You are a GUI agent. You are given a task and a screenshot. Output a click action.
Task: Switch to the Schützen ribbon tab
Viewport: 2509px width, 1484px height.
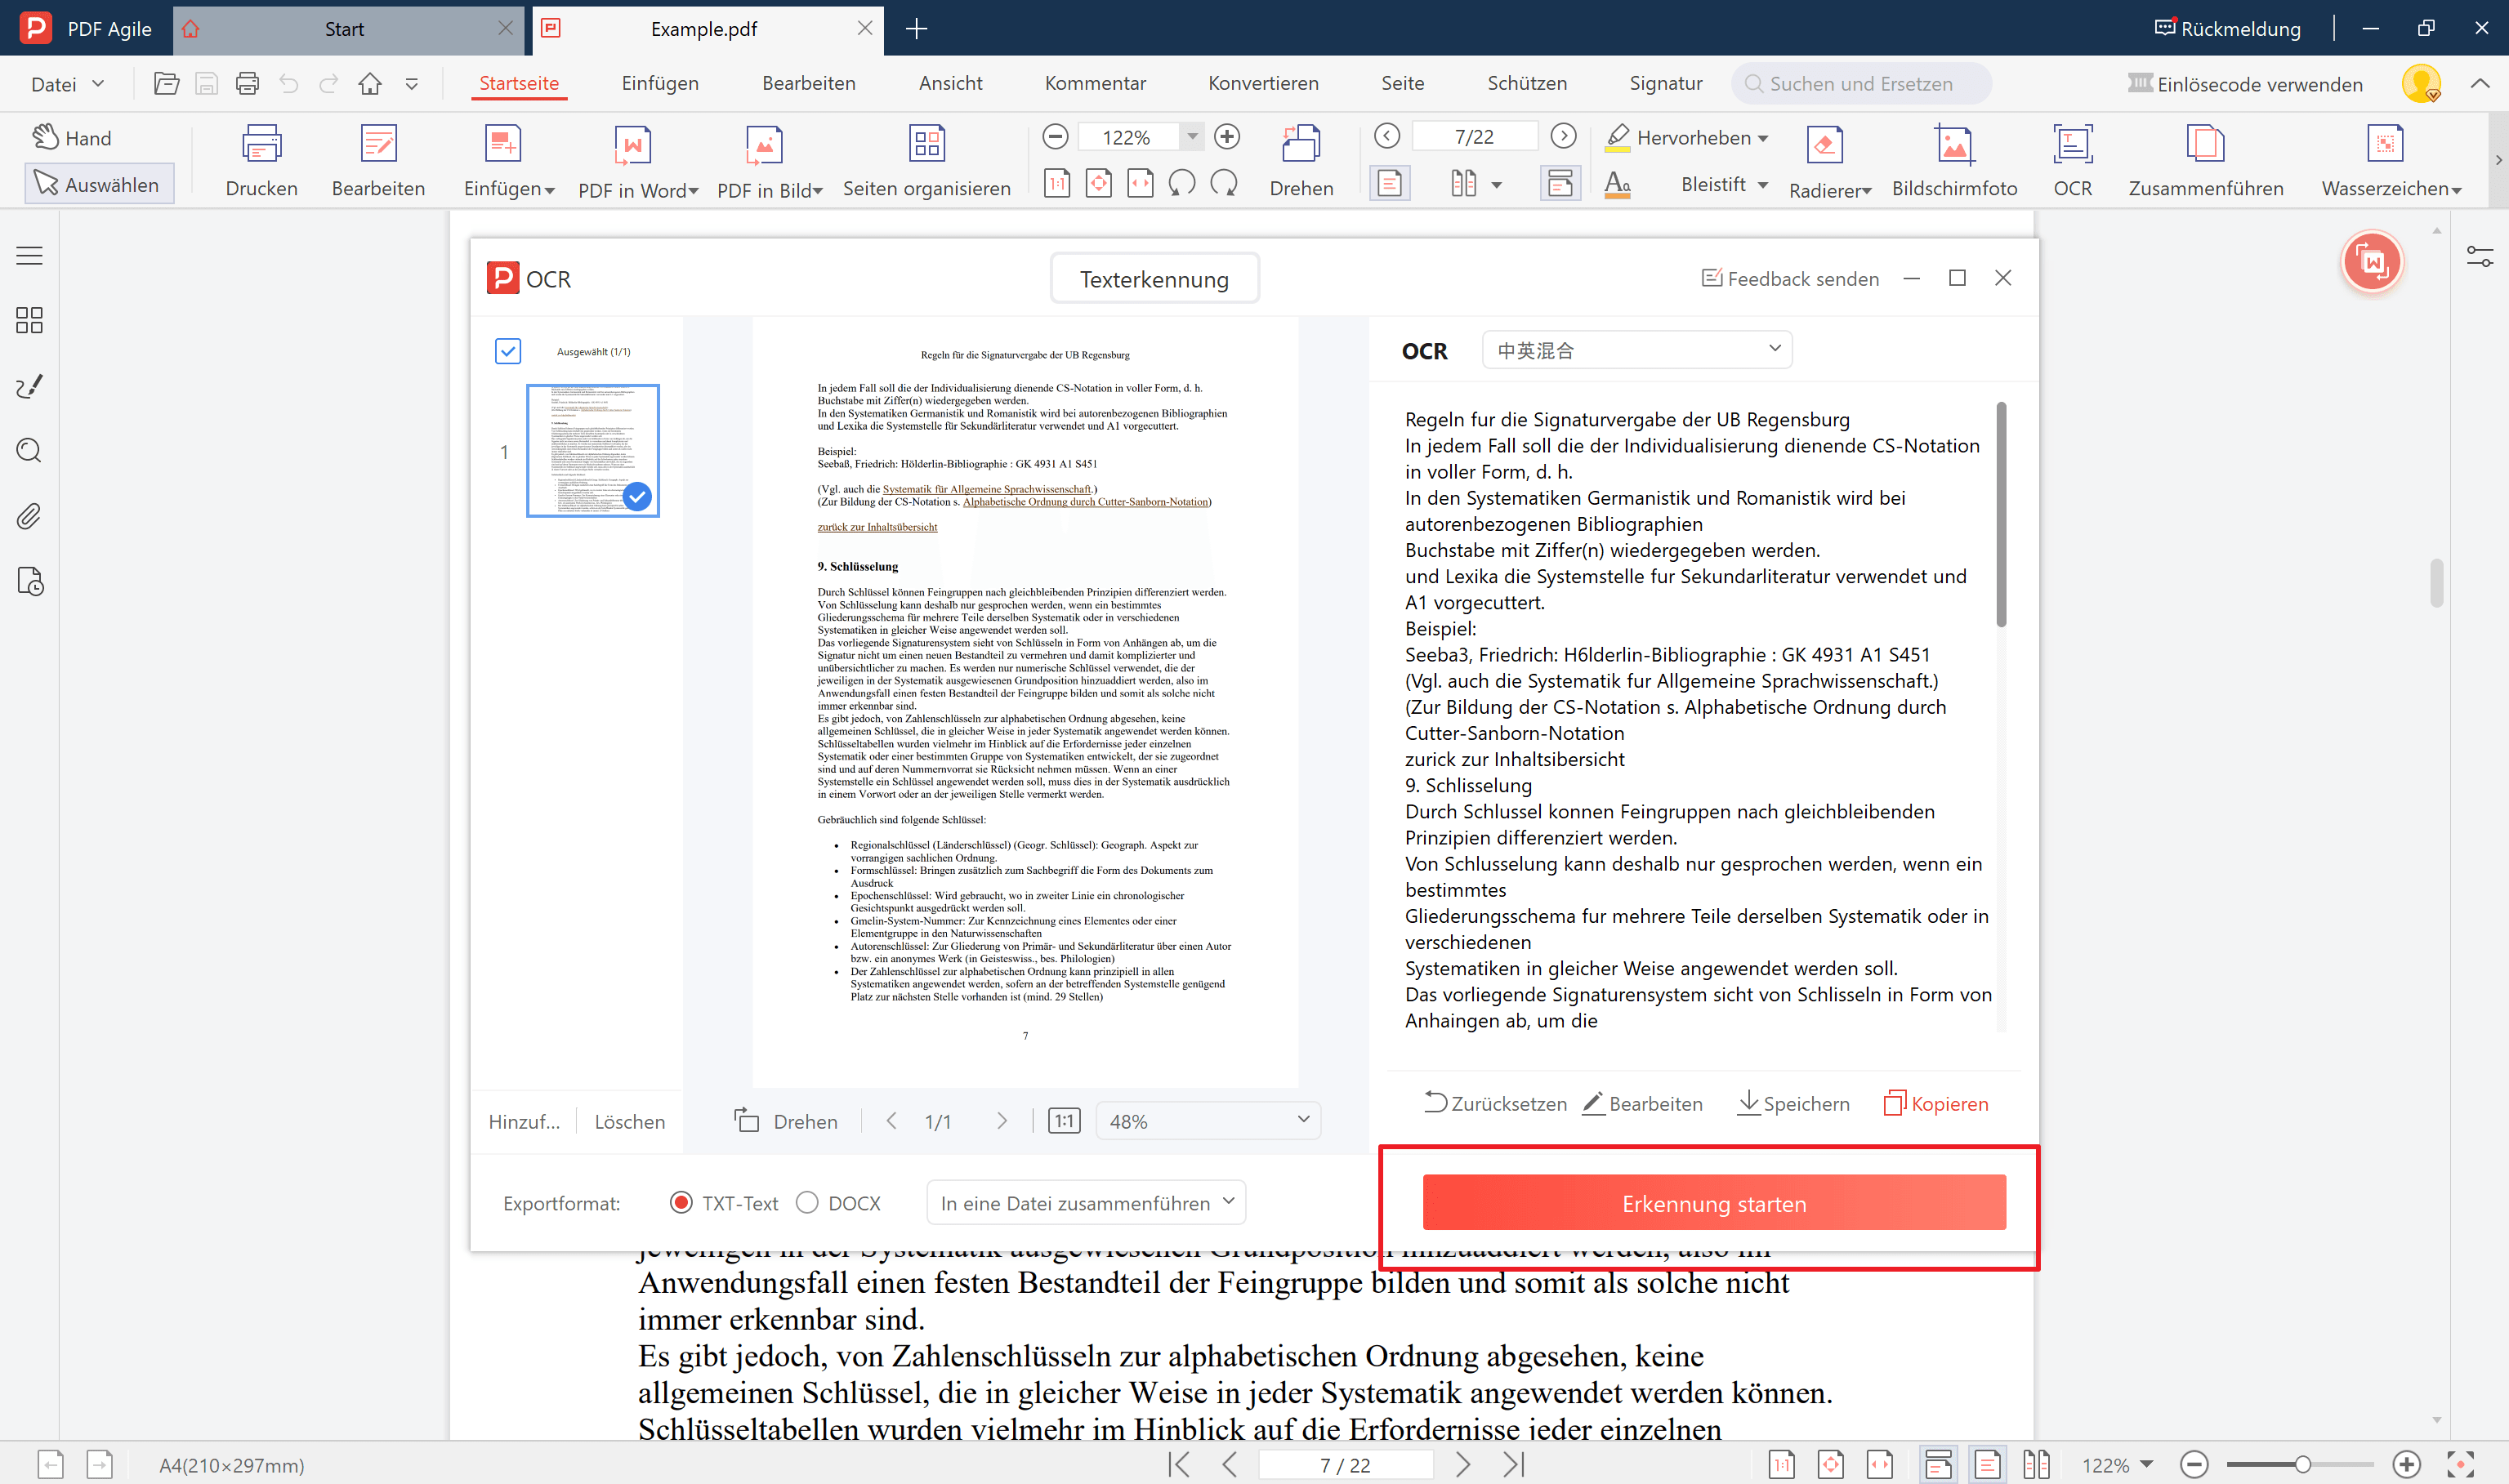(x=1527, y=83)
